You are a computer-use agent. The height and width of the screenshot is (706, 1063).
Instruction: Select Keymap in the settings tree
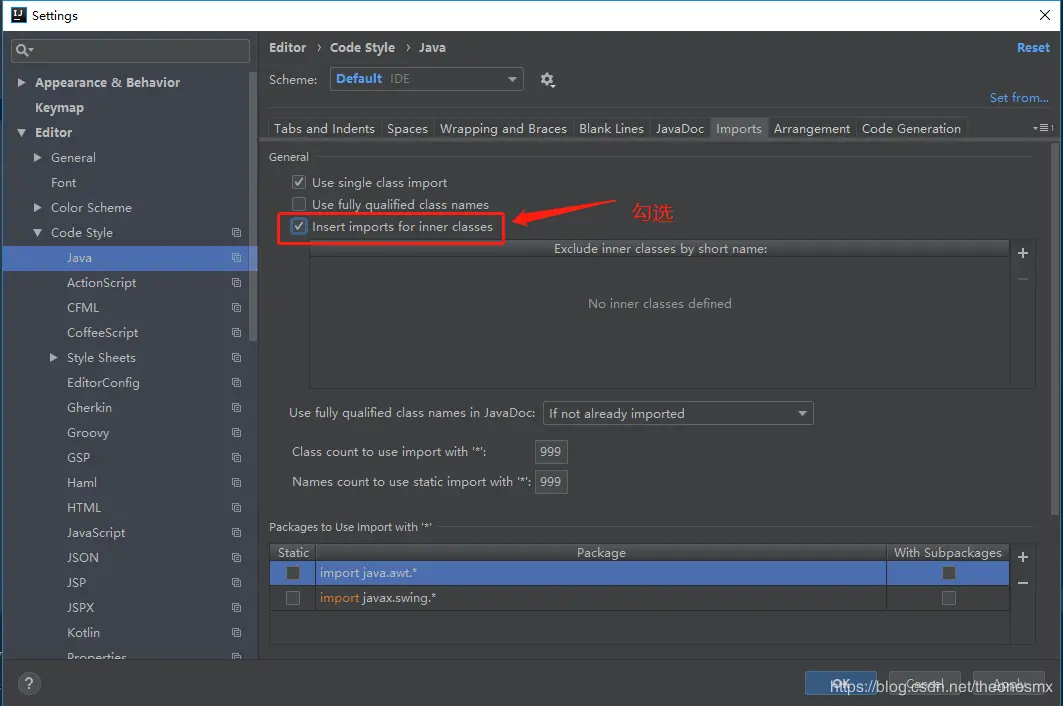coord(60,107)
